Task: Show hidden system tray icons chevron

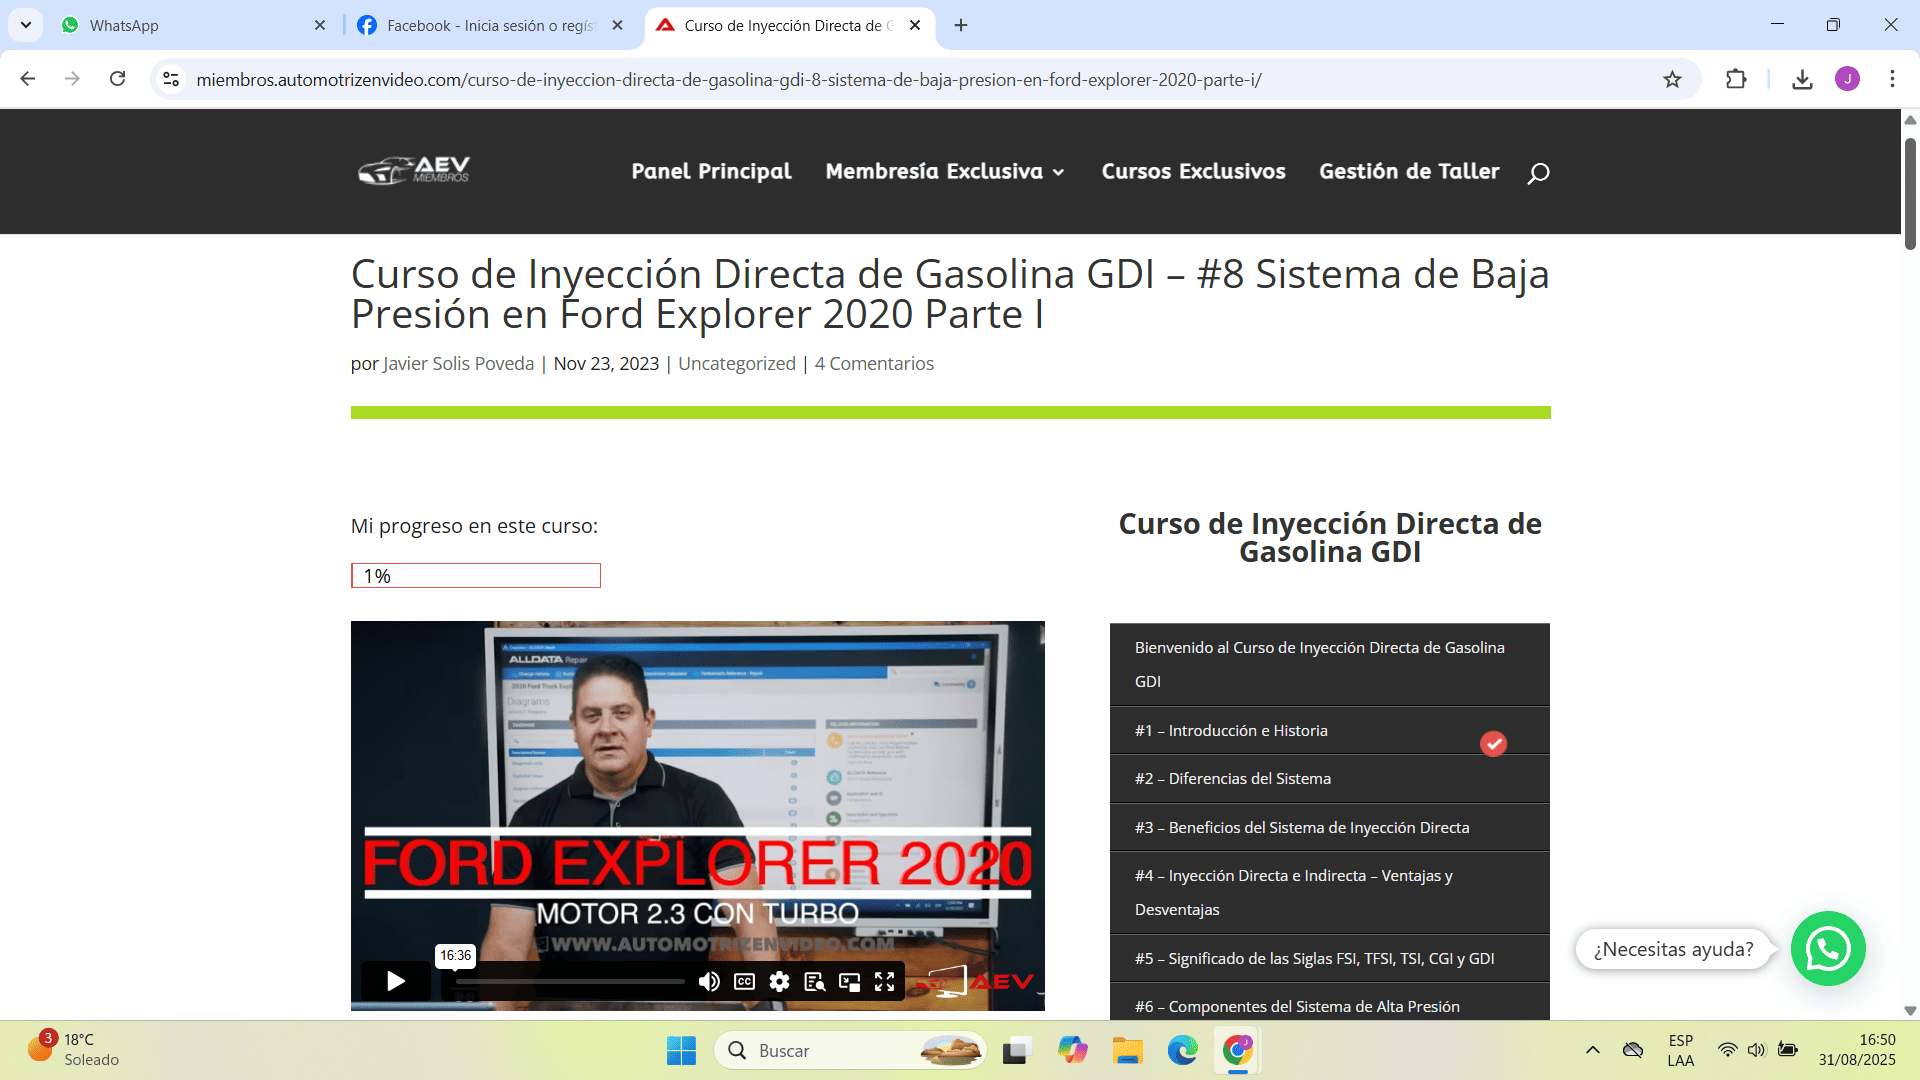Action: coord(1592,1050)
